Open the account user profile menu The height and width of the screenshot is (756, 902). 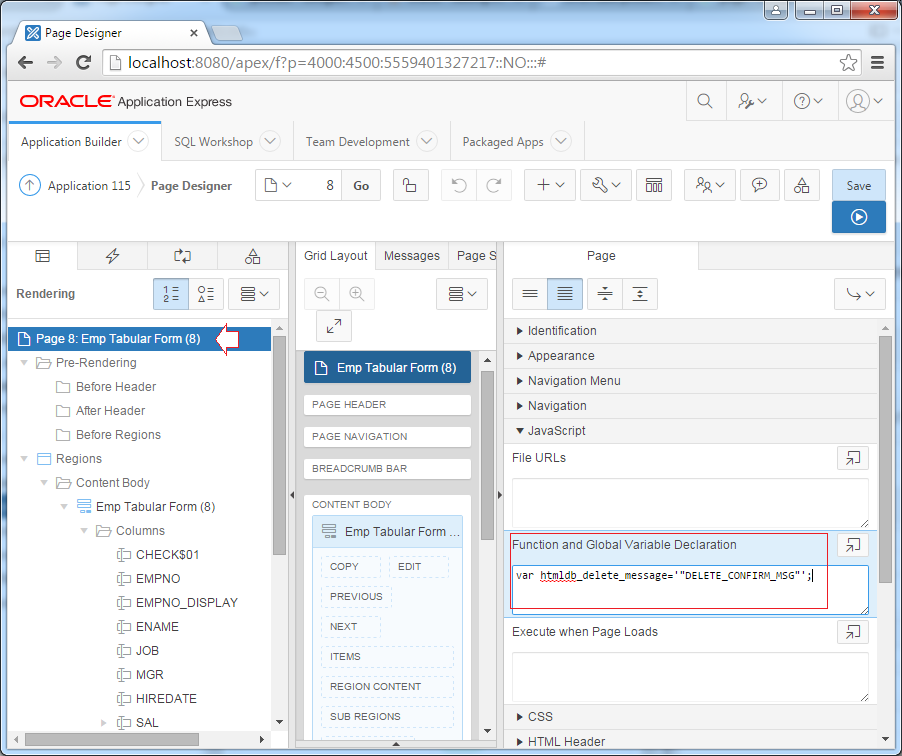click(864, 101)
